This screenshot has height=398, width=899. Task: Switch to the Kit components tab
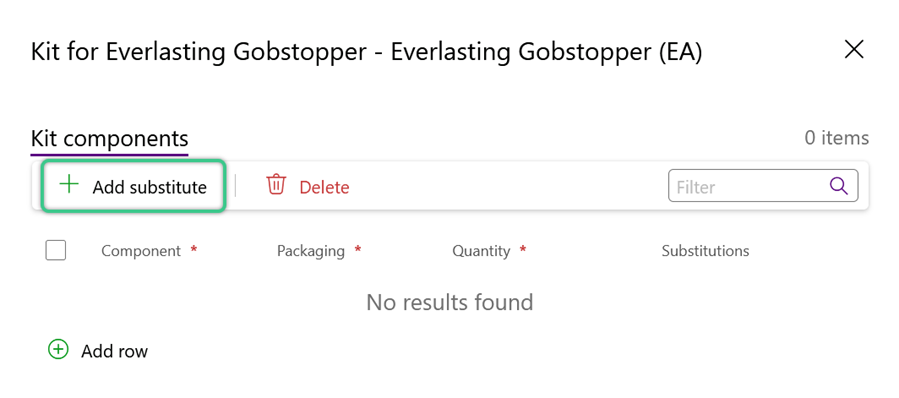110,138
